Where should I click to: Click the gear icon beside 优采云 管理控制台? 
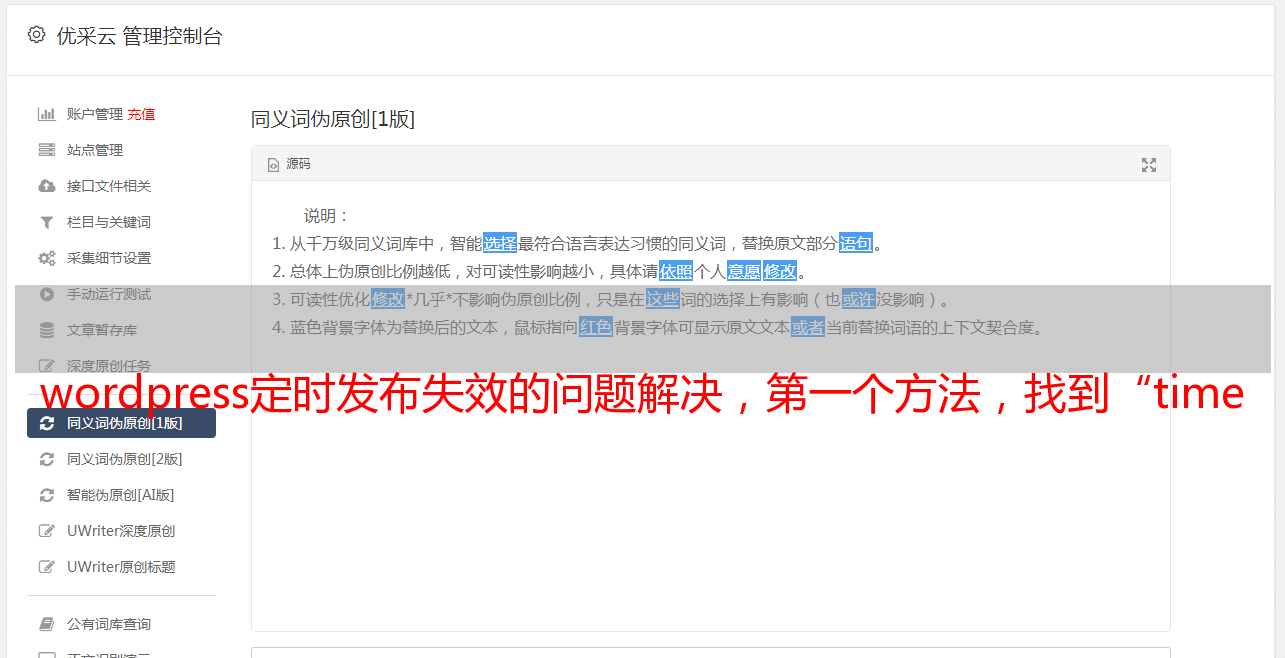coord(37,35)
